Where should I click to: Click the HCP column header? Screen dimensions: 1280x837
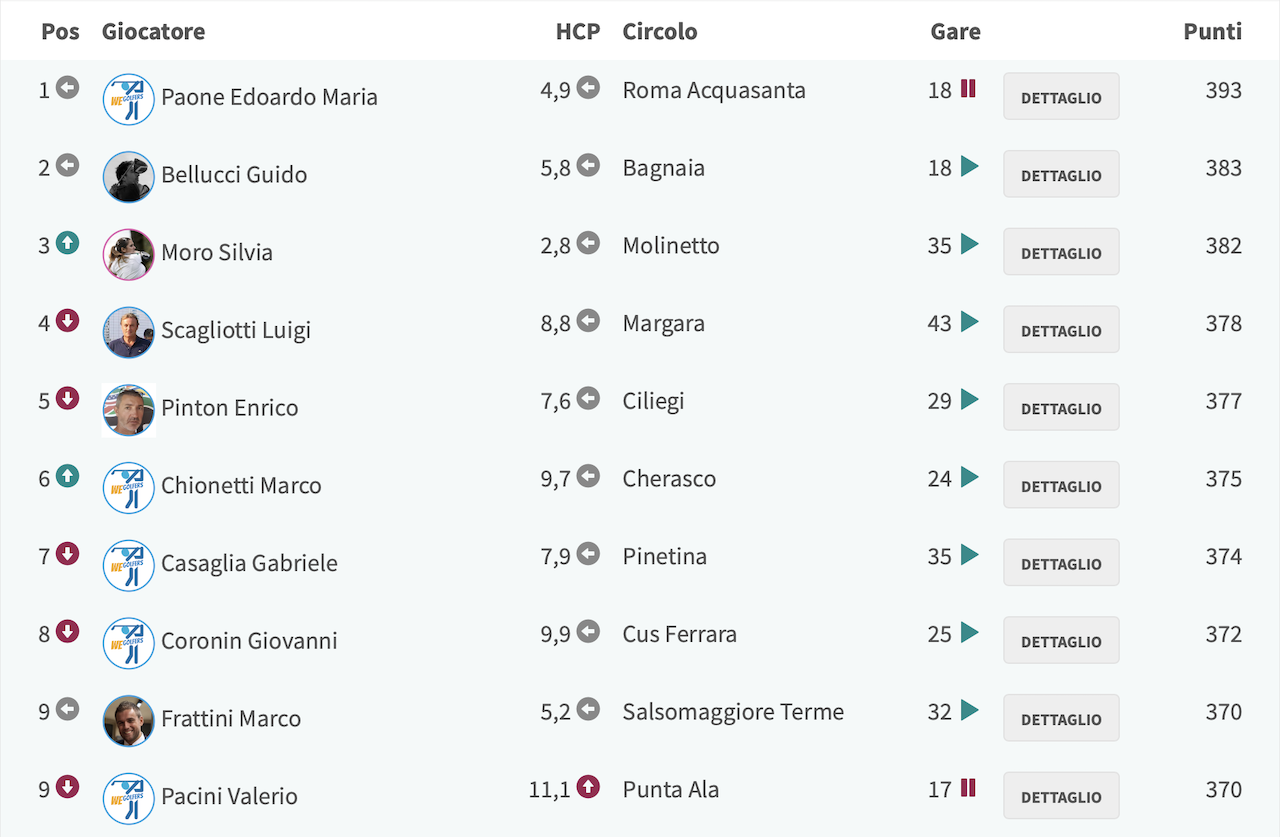[578, 31]
